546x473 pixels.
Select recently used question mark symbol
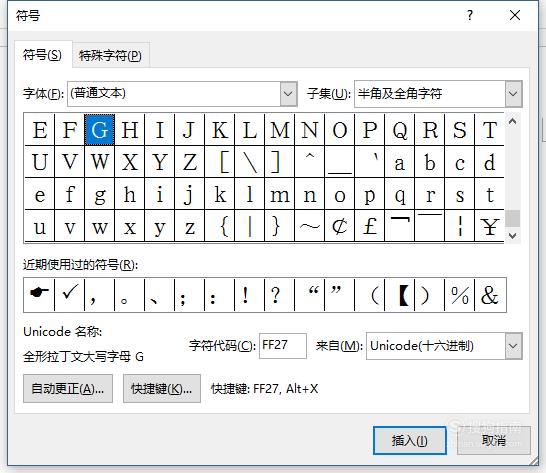280,295
